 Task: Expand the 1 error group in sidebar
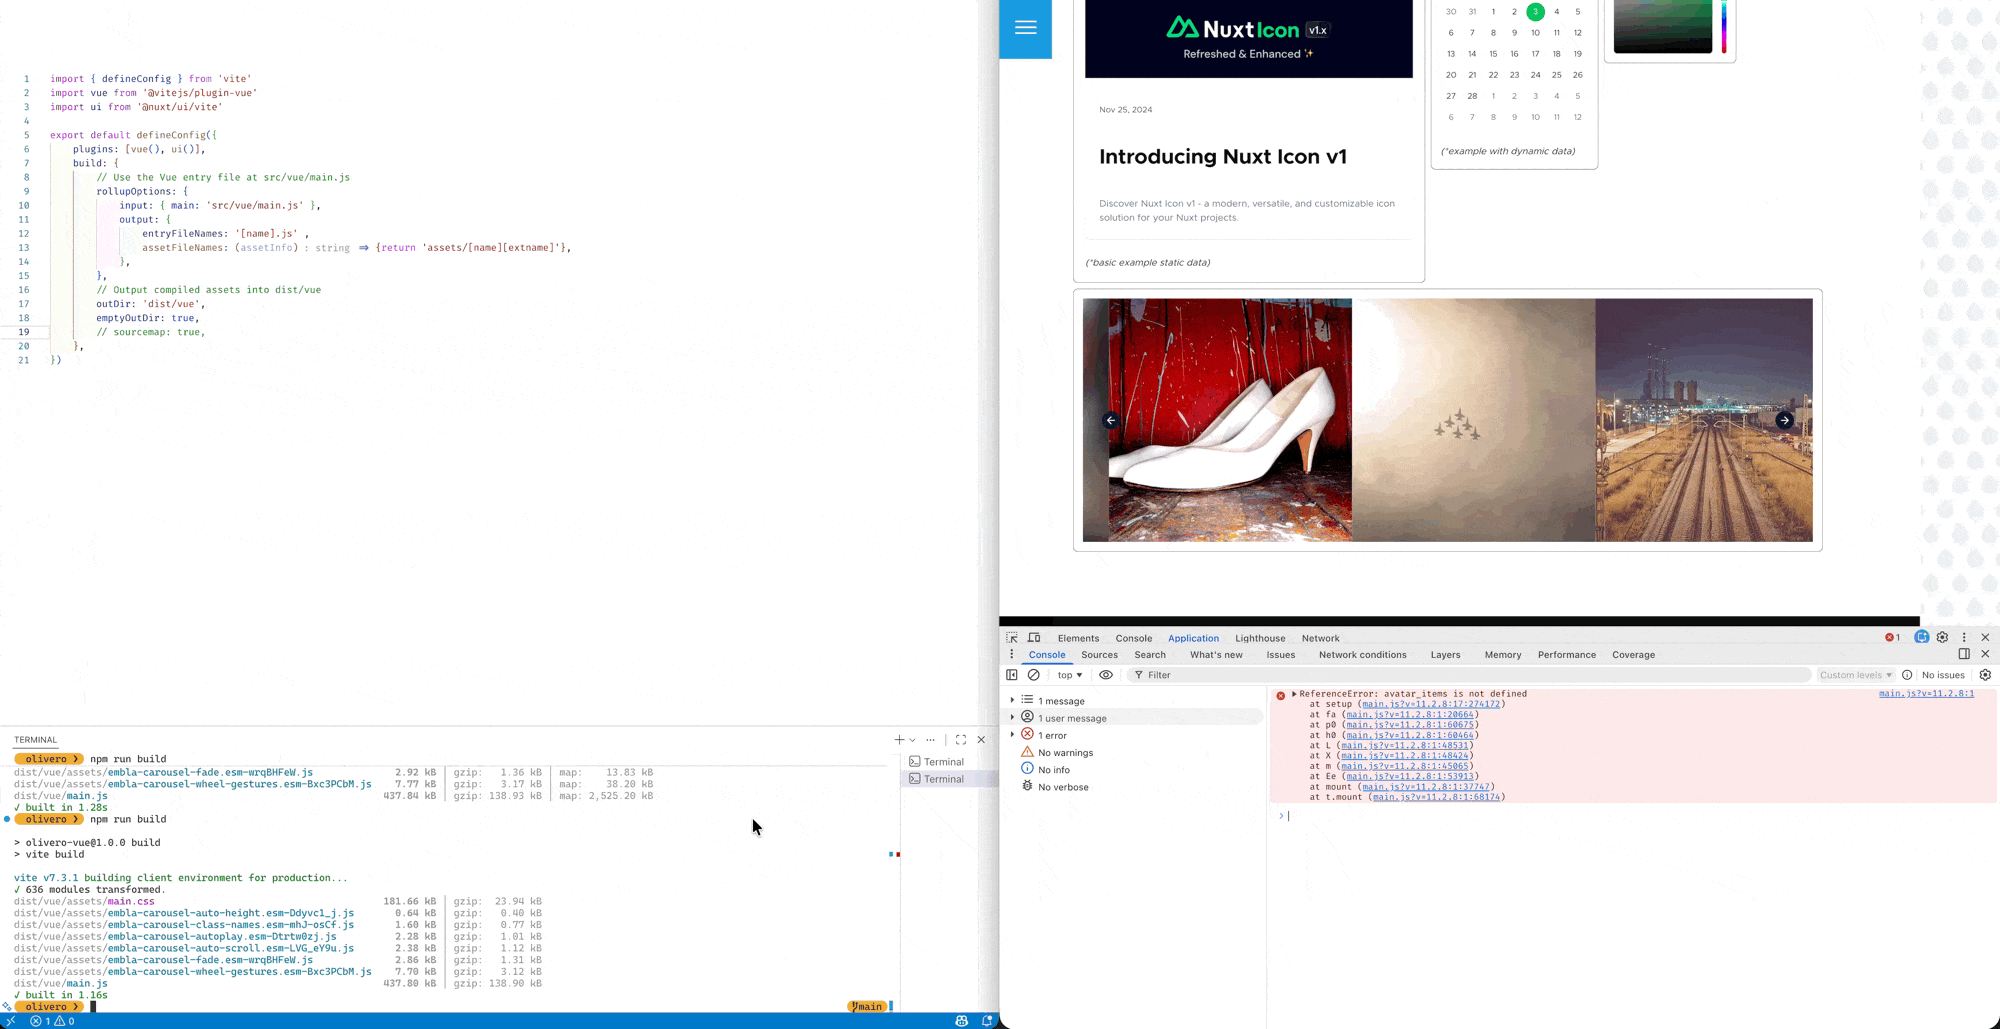pyautogui.click(x=1012, y=735)
